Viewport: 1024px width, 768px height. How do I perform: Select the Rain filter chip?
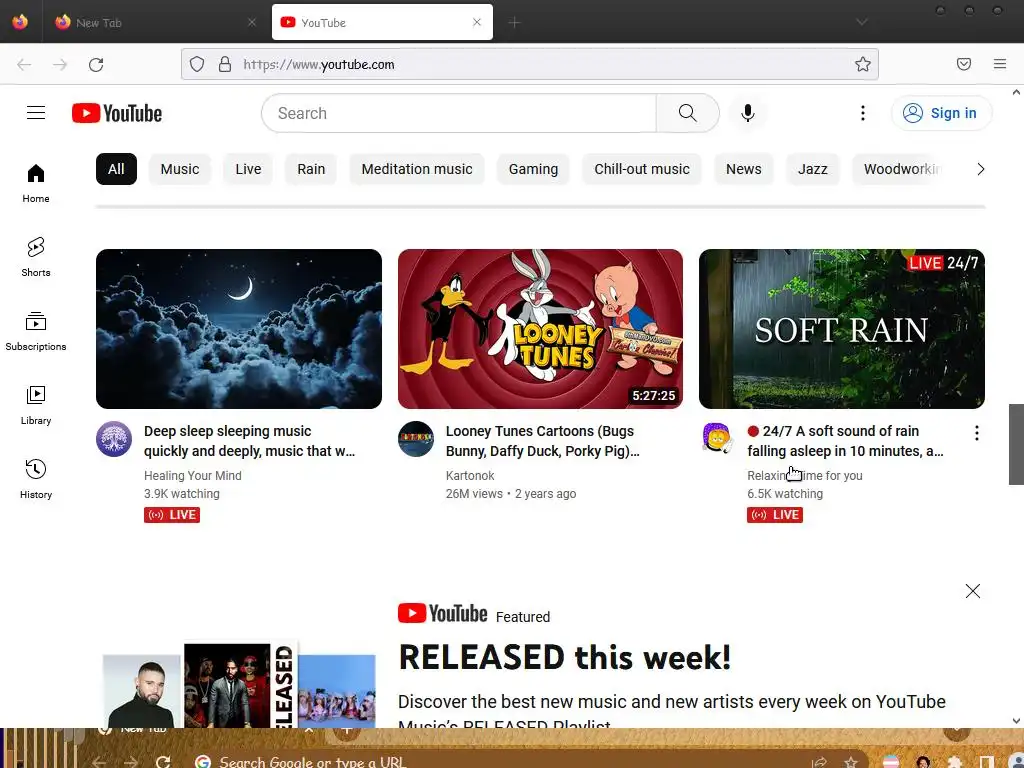(311, 169)
